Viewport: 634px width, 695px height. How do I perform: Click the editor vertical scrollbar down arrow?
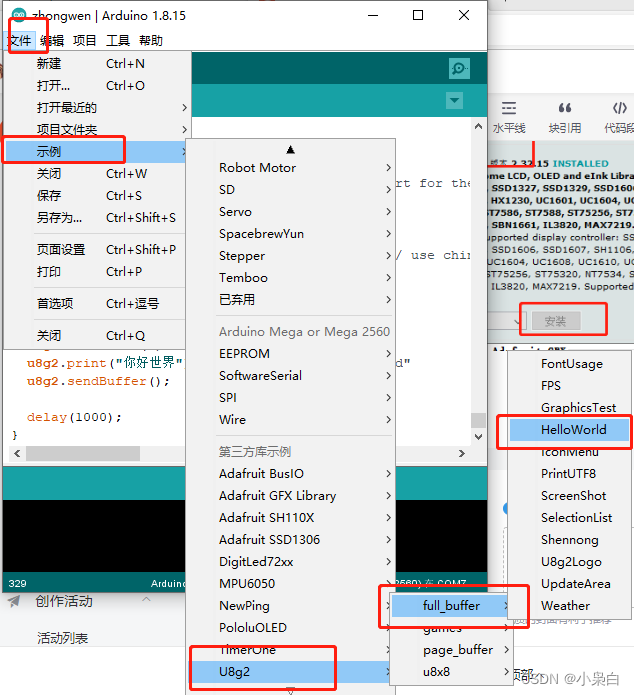point(478,437)
